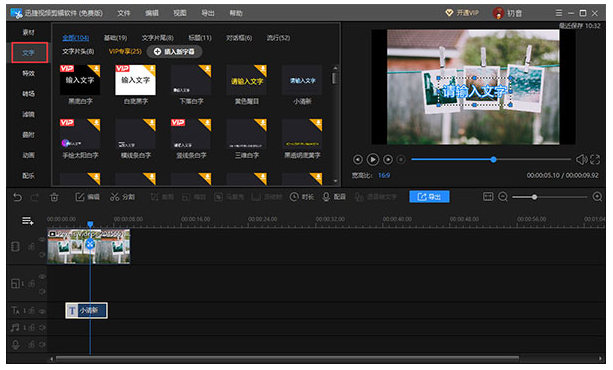Open the 视图 view menu
Viewport: 613px width, 370px height.
point(180,13)
